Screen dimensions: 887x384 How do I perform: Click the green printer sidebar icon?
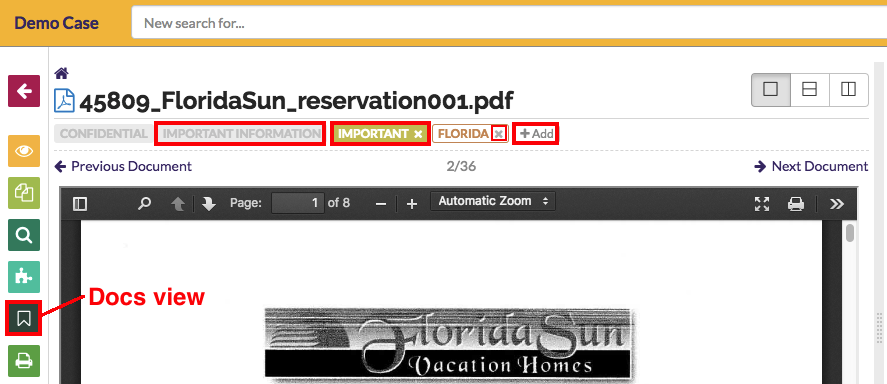[x=24, y=361]
